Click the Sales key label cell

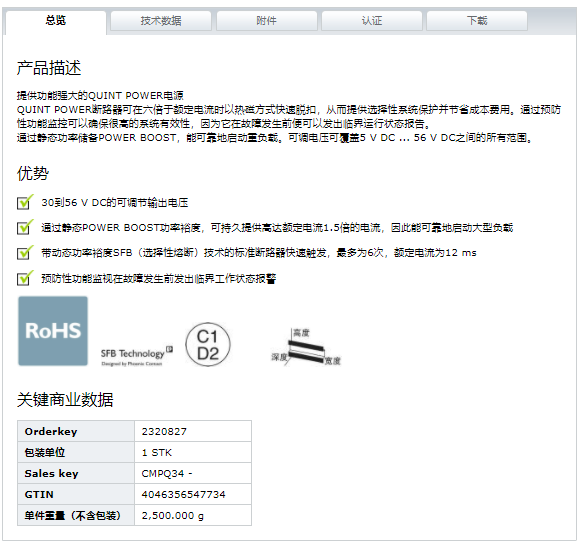[76, 473]
